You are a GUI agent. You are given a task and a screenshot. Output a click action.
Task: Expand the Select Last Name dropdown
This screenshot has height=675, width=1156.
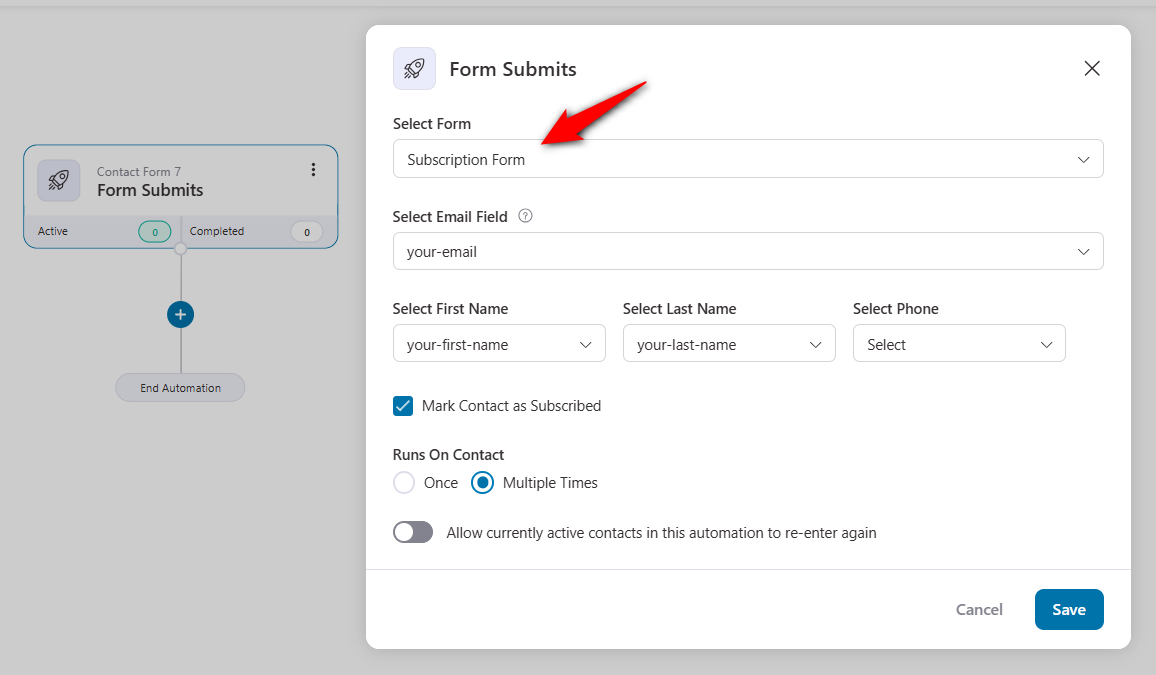729,343
